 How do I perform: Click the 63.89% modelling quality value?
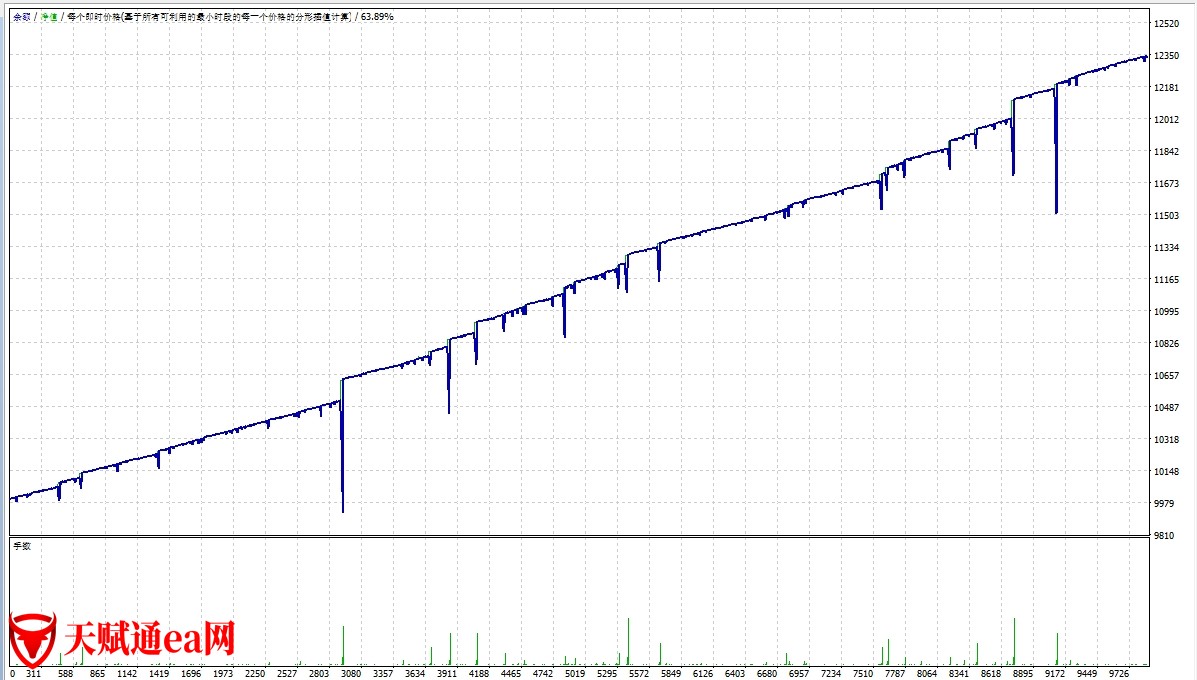click(377, 17)
